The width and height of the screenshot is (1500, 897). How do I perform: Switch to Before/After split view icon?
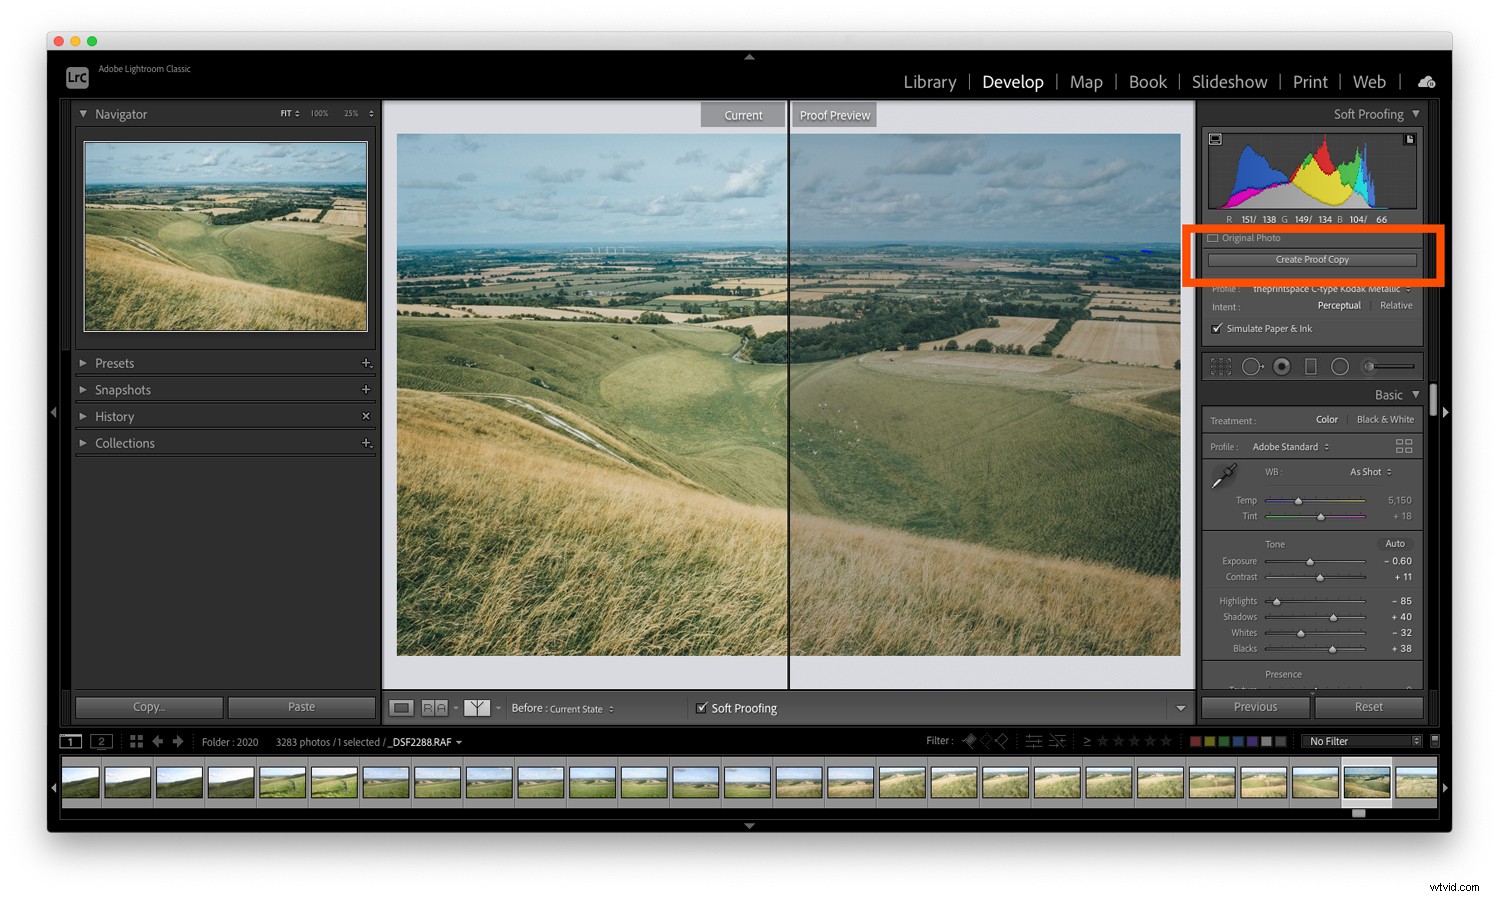[x=436, y=707]
